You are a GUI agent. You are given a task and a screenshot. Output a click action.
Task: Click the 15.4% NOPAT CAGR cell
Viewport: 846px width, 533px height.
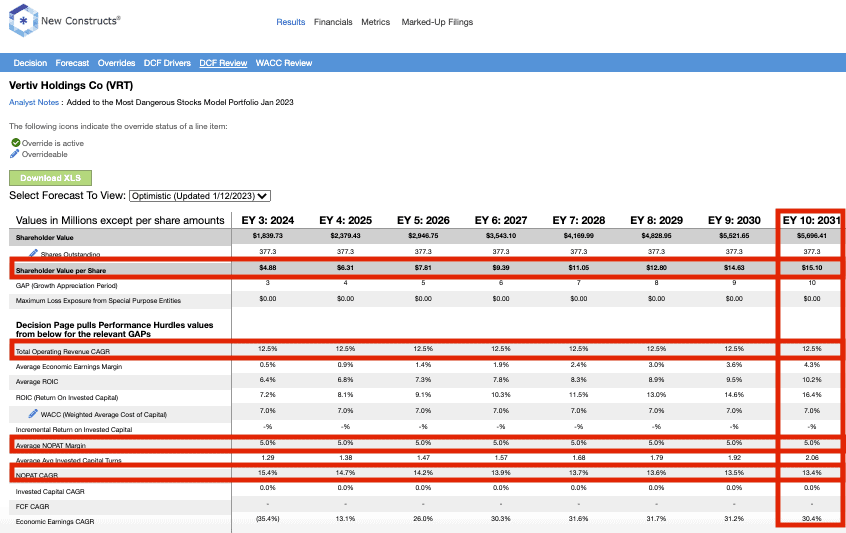click(x=268, y=473)
